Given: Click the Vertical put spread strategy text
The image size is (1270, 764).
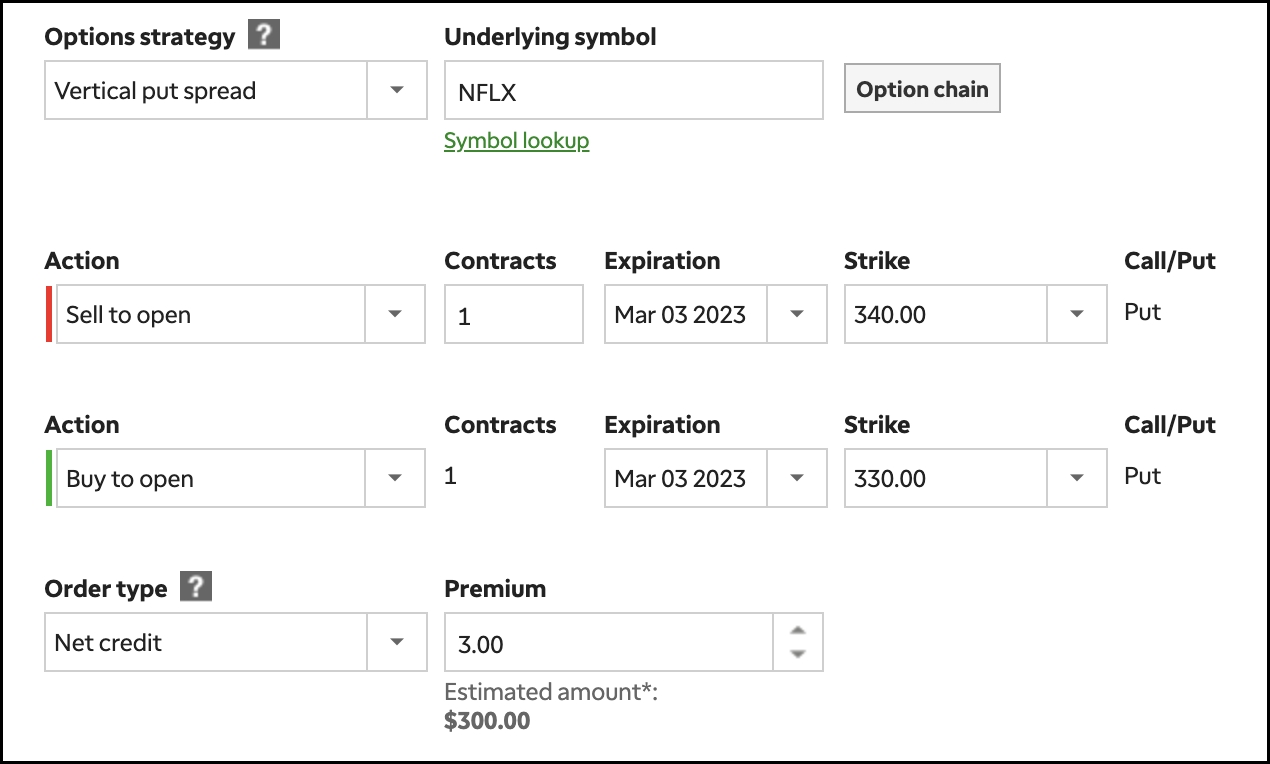Looking at the screenshot, I should click(x=156, y=91).
